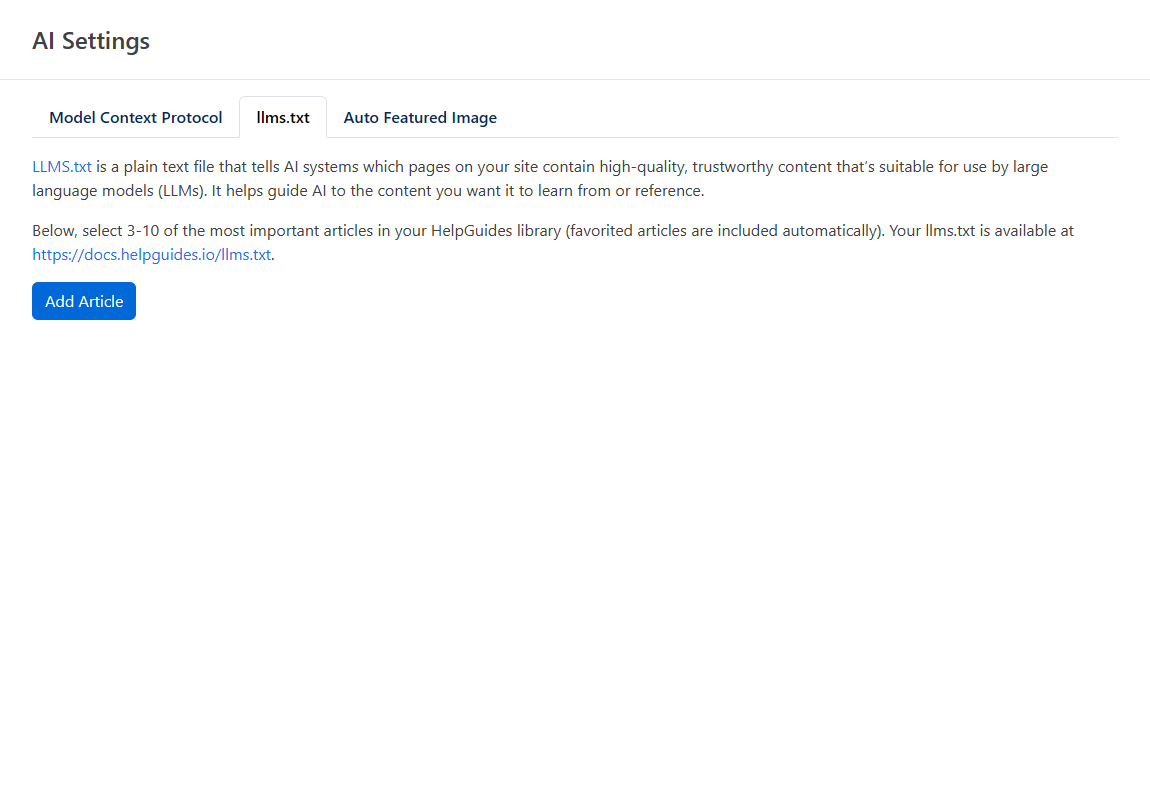
Task: Switch to the Model Context Protocol tab
Action: pos(136,117)
